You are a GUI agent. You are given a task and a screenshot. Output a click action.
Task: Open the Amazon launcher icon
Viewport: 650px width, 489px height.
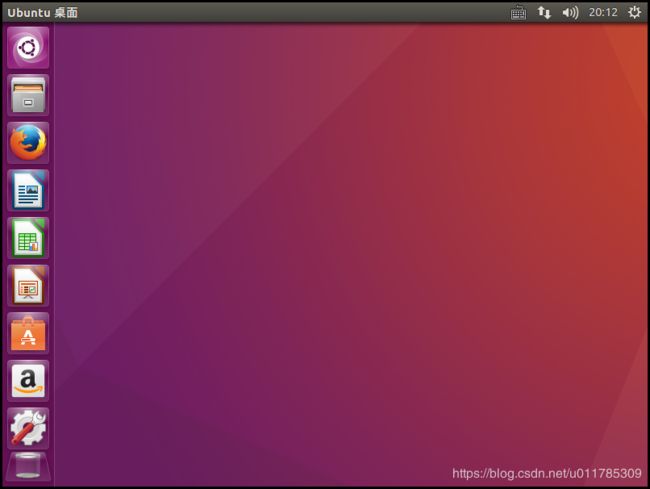click(x=28, y=381)
